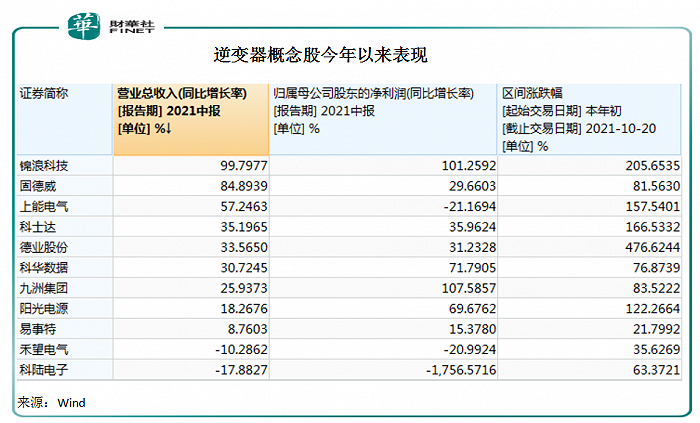Click price change value 122.2664

click(x=653, y=309)
